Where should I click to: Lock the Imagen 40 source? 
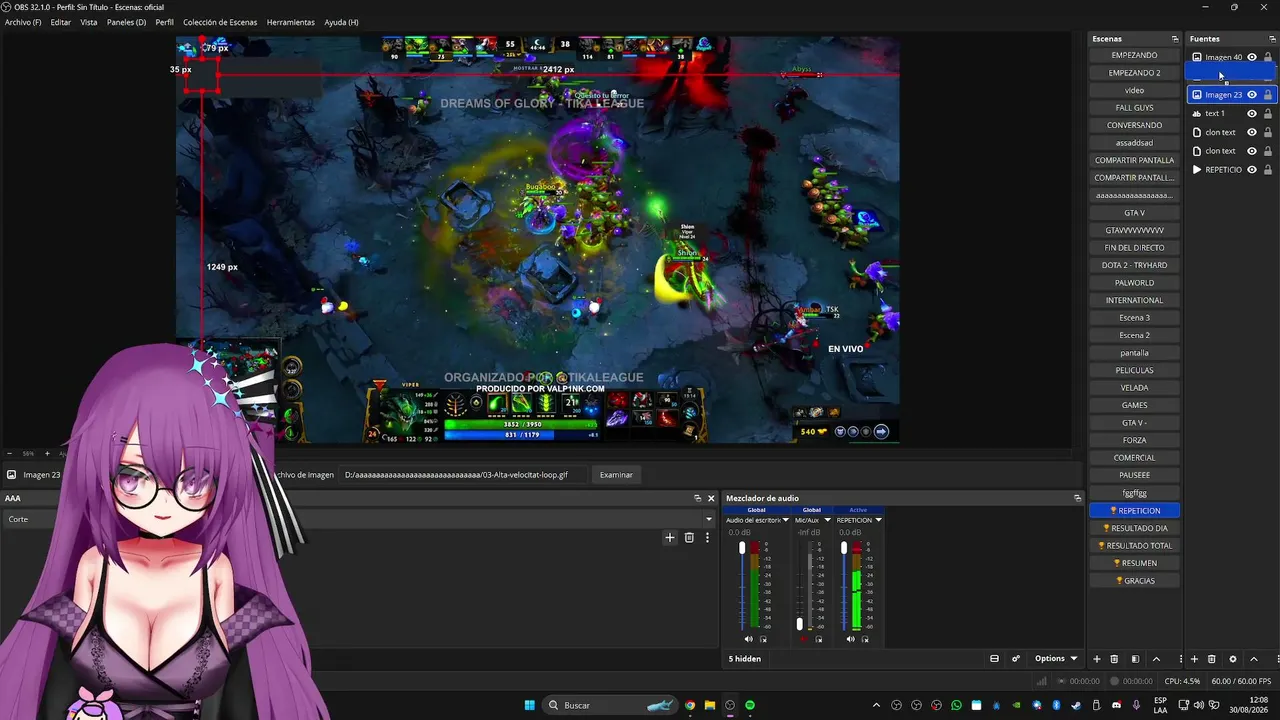pyautogui.click(x=1268, y=57)
